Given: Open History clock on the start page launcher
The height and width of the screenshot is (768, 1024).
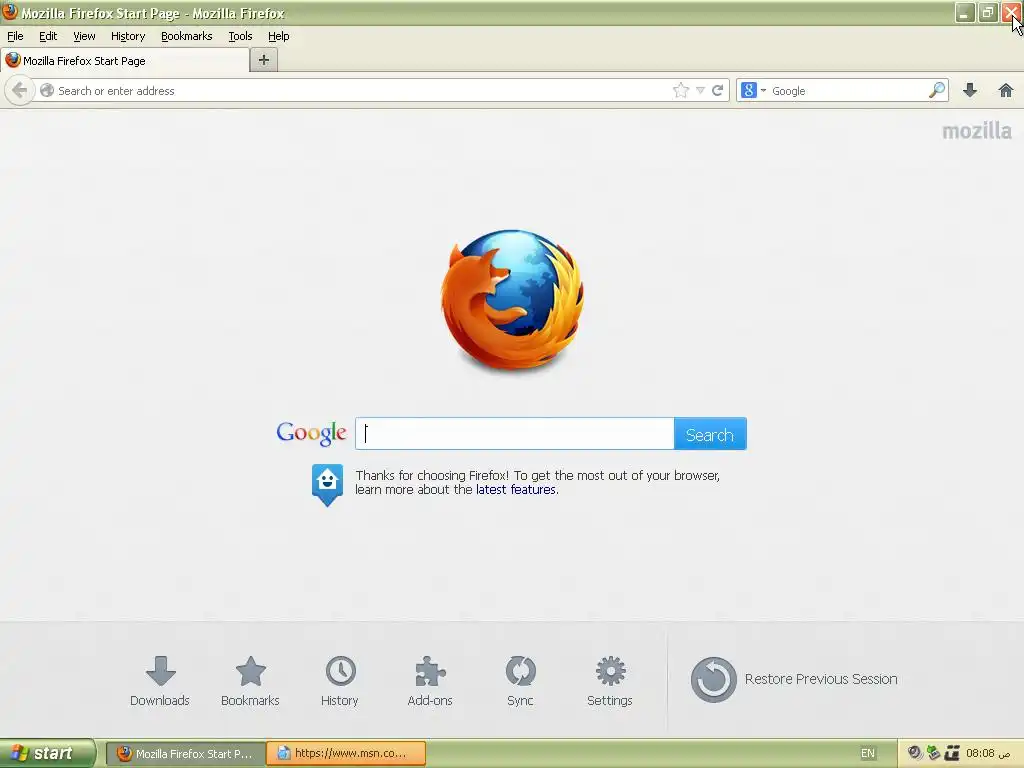Looking at the screenshot, I should [340, 681].
